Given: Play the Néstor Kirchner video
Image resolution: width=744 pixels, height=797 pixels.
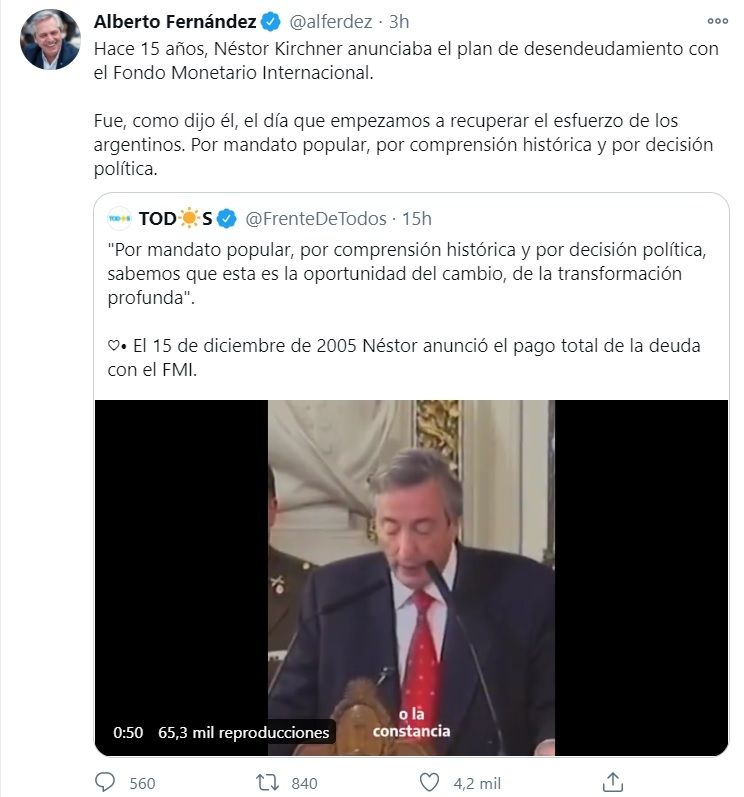Looking at the screenshot, I should [411, 578].
